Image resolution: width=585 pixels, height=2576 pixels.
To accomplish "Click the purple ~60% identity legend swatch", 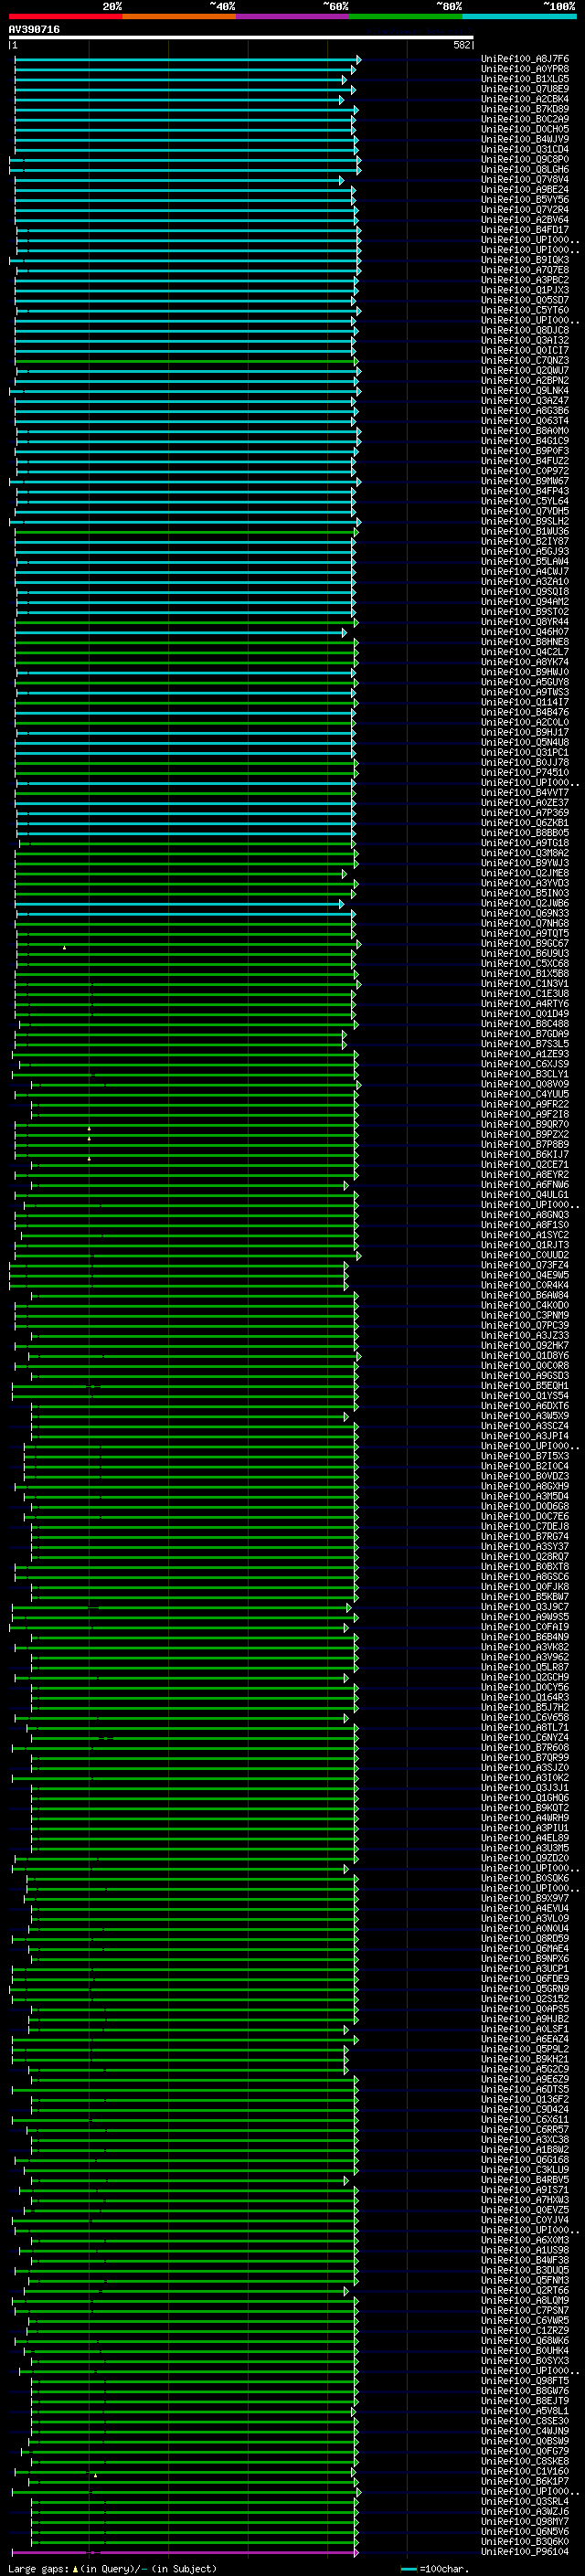I will [x=293, y=16].
